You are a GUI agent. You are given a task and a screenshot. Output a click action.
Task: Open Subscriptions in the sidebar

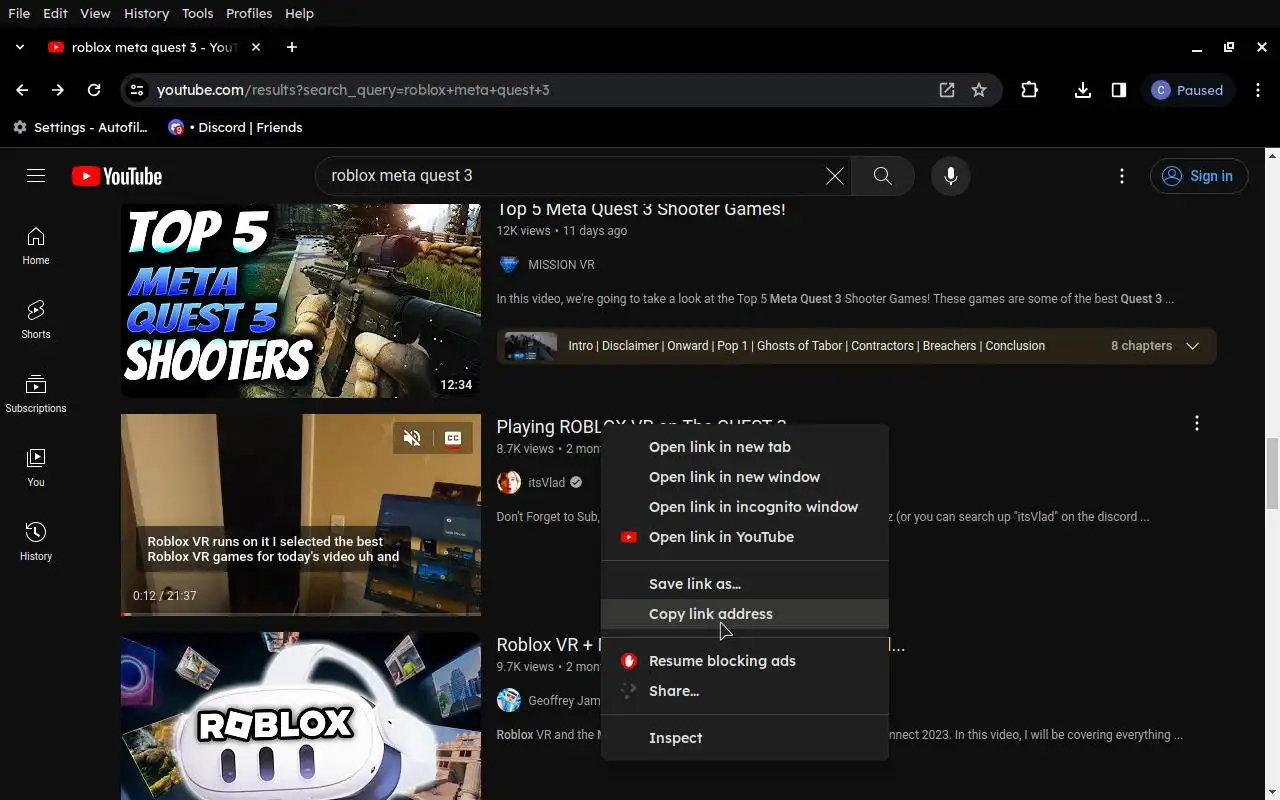pos(36,393)
